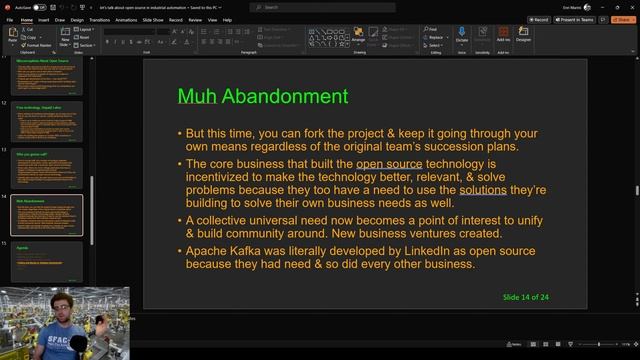Switch to Reading view
640x360 pixels.
tap(558, 344)
